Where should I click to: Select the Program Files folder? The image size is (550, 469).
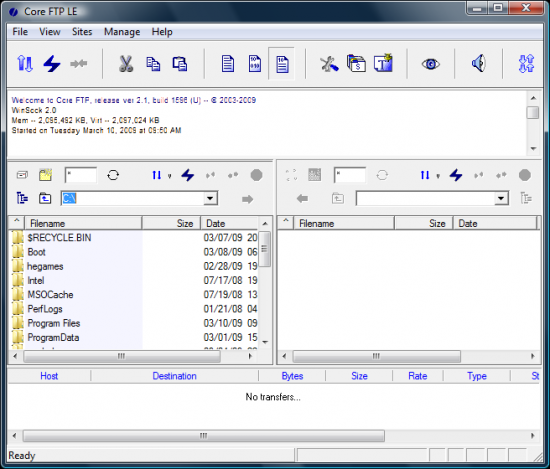click(x=54, y=323)
